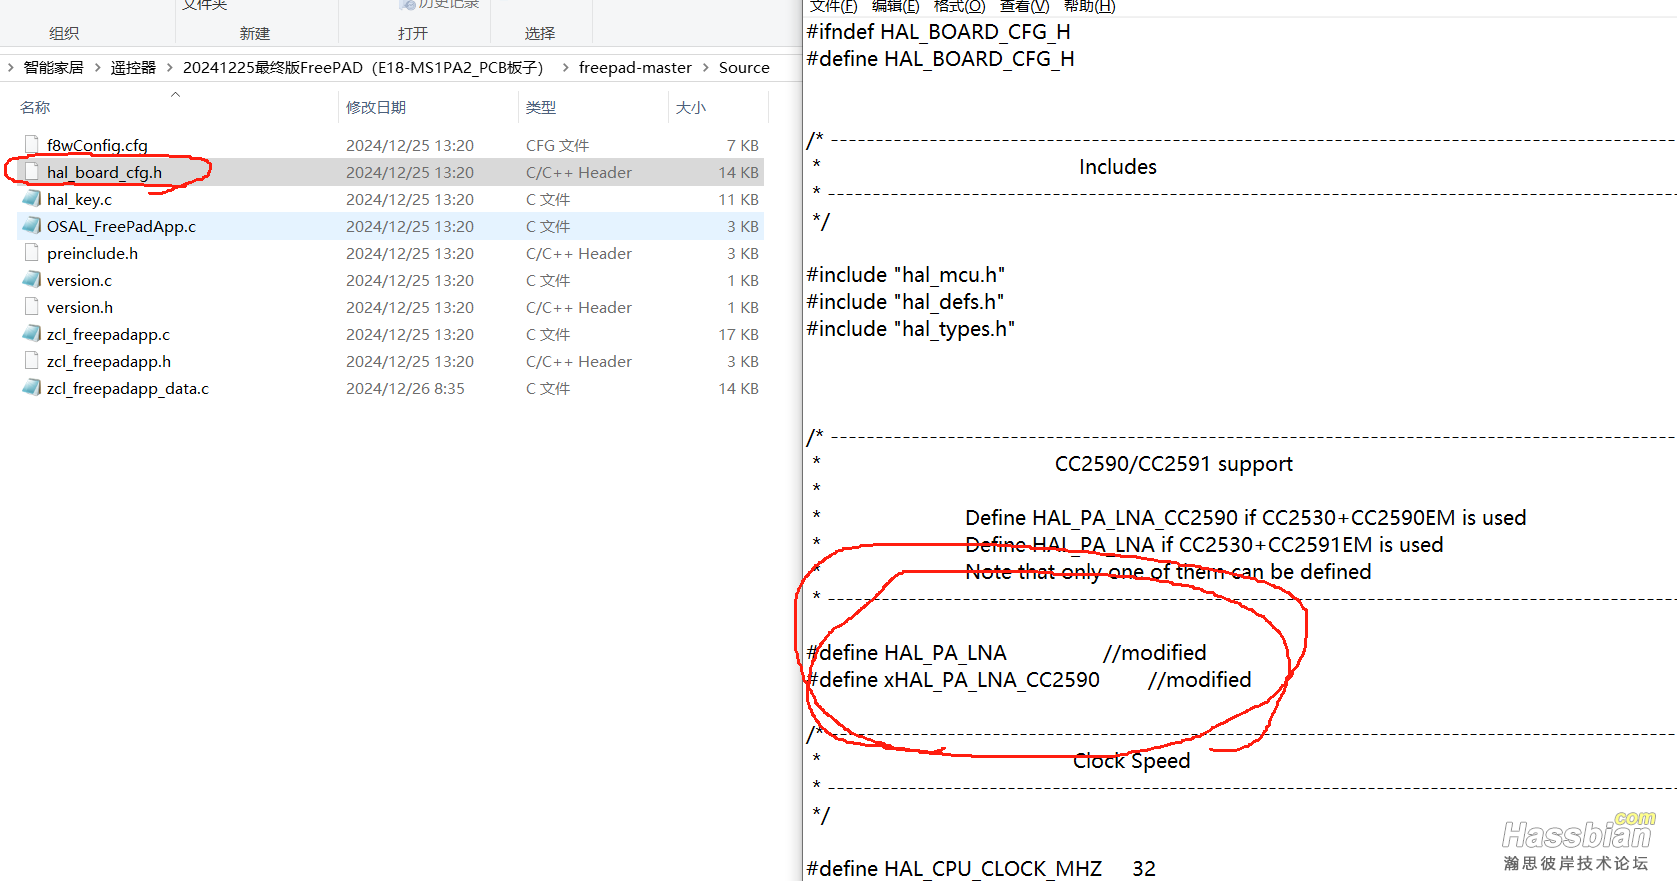Sort files by 类型 column header
The height and width of the screenshot is (881, 1677).
click(x=541, y=107)
